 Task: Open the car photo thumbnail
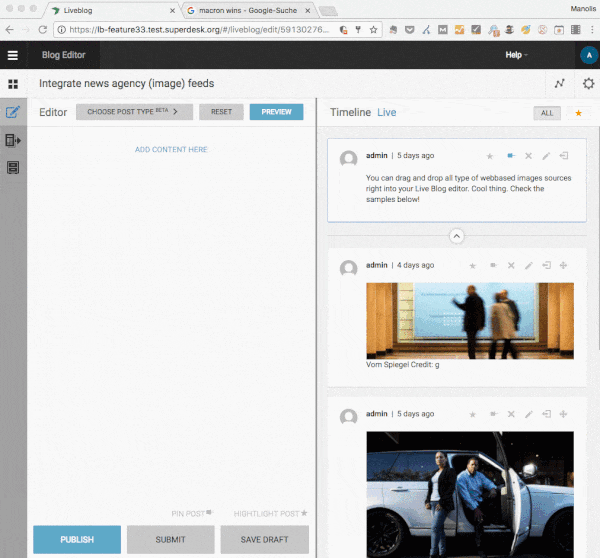click(470, 494)
